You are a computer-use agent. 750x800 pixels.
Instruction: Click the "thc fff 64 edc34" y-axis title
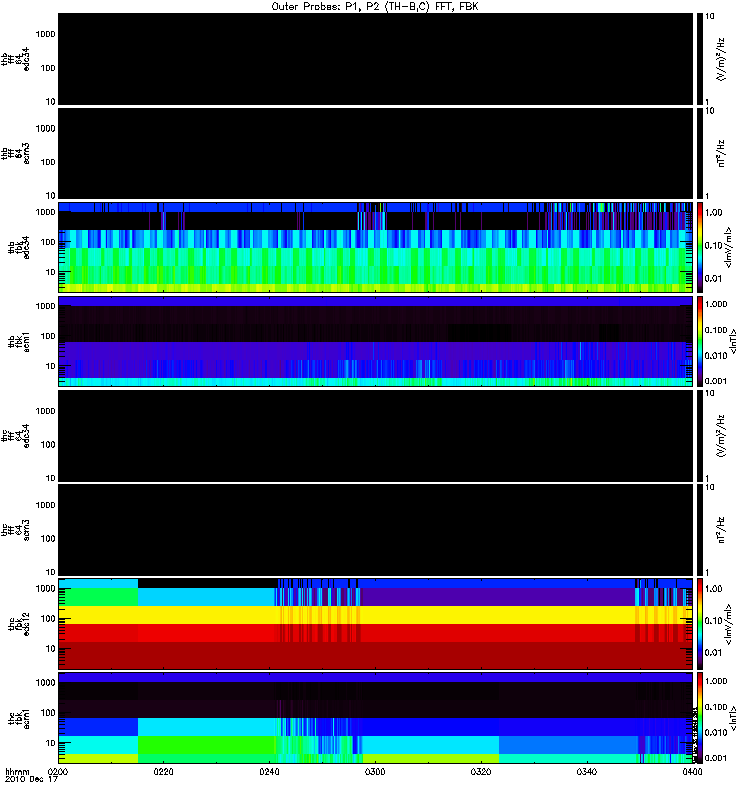[15, 436]
